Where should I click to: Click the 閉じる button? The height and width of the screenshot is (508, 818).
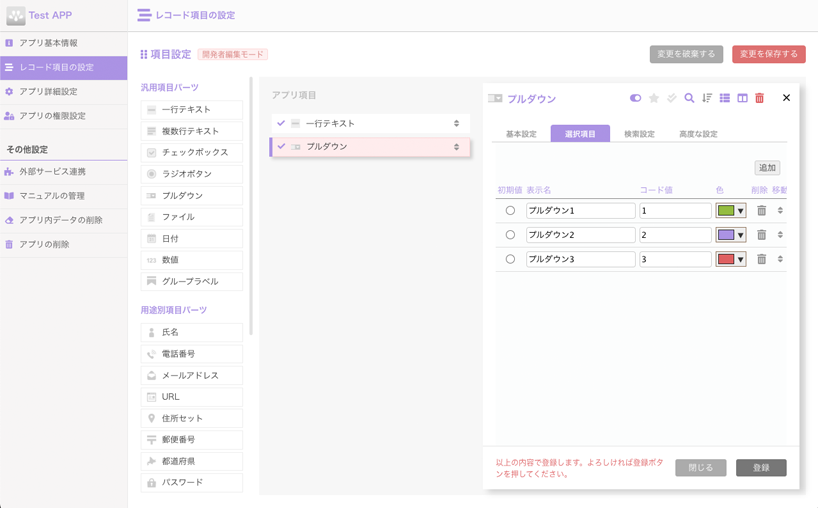[701, 467]
